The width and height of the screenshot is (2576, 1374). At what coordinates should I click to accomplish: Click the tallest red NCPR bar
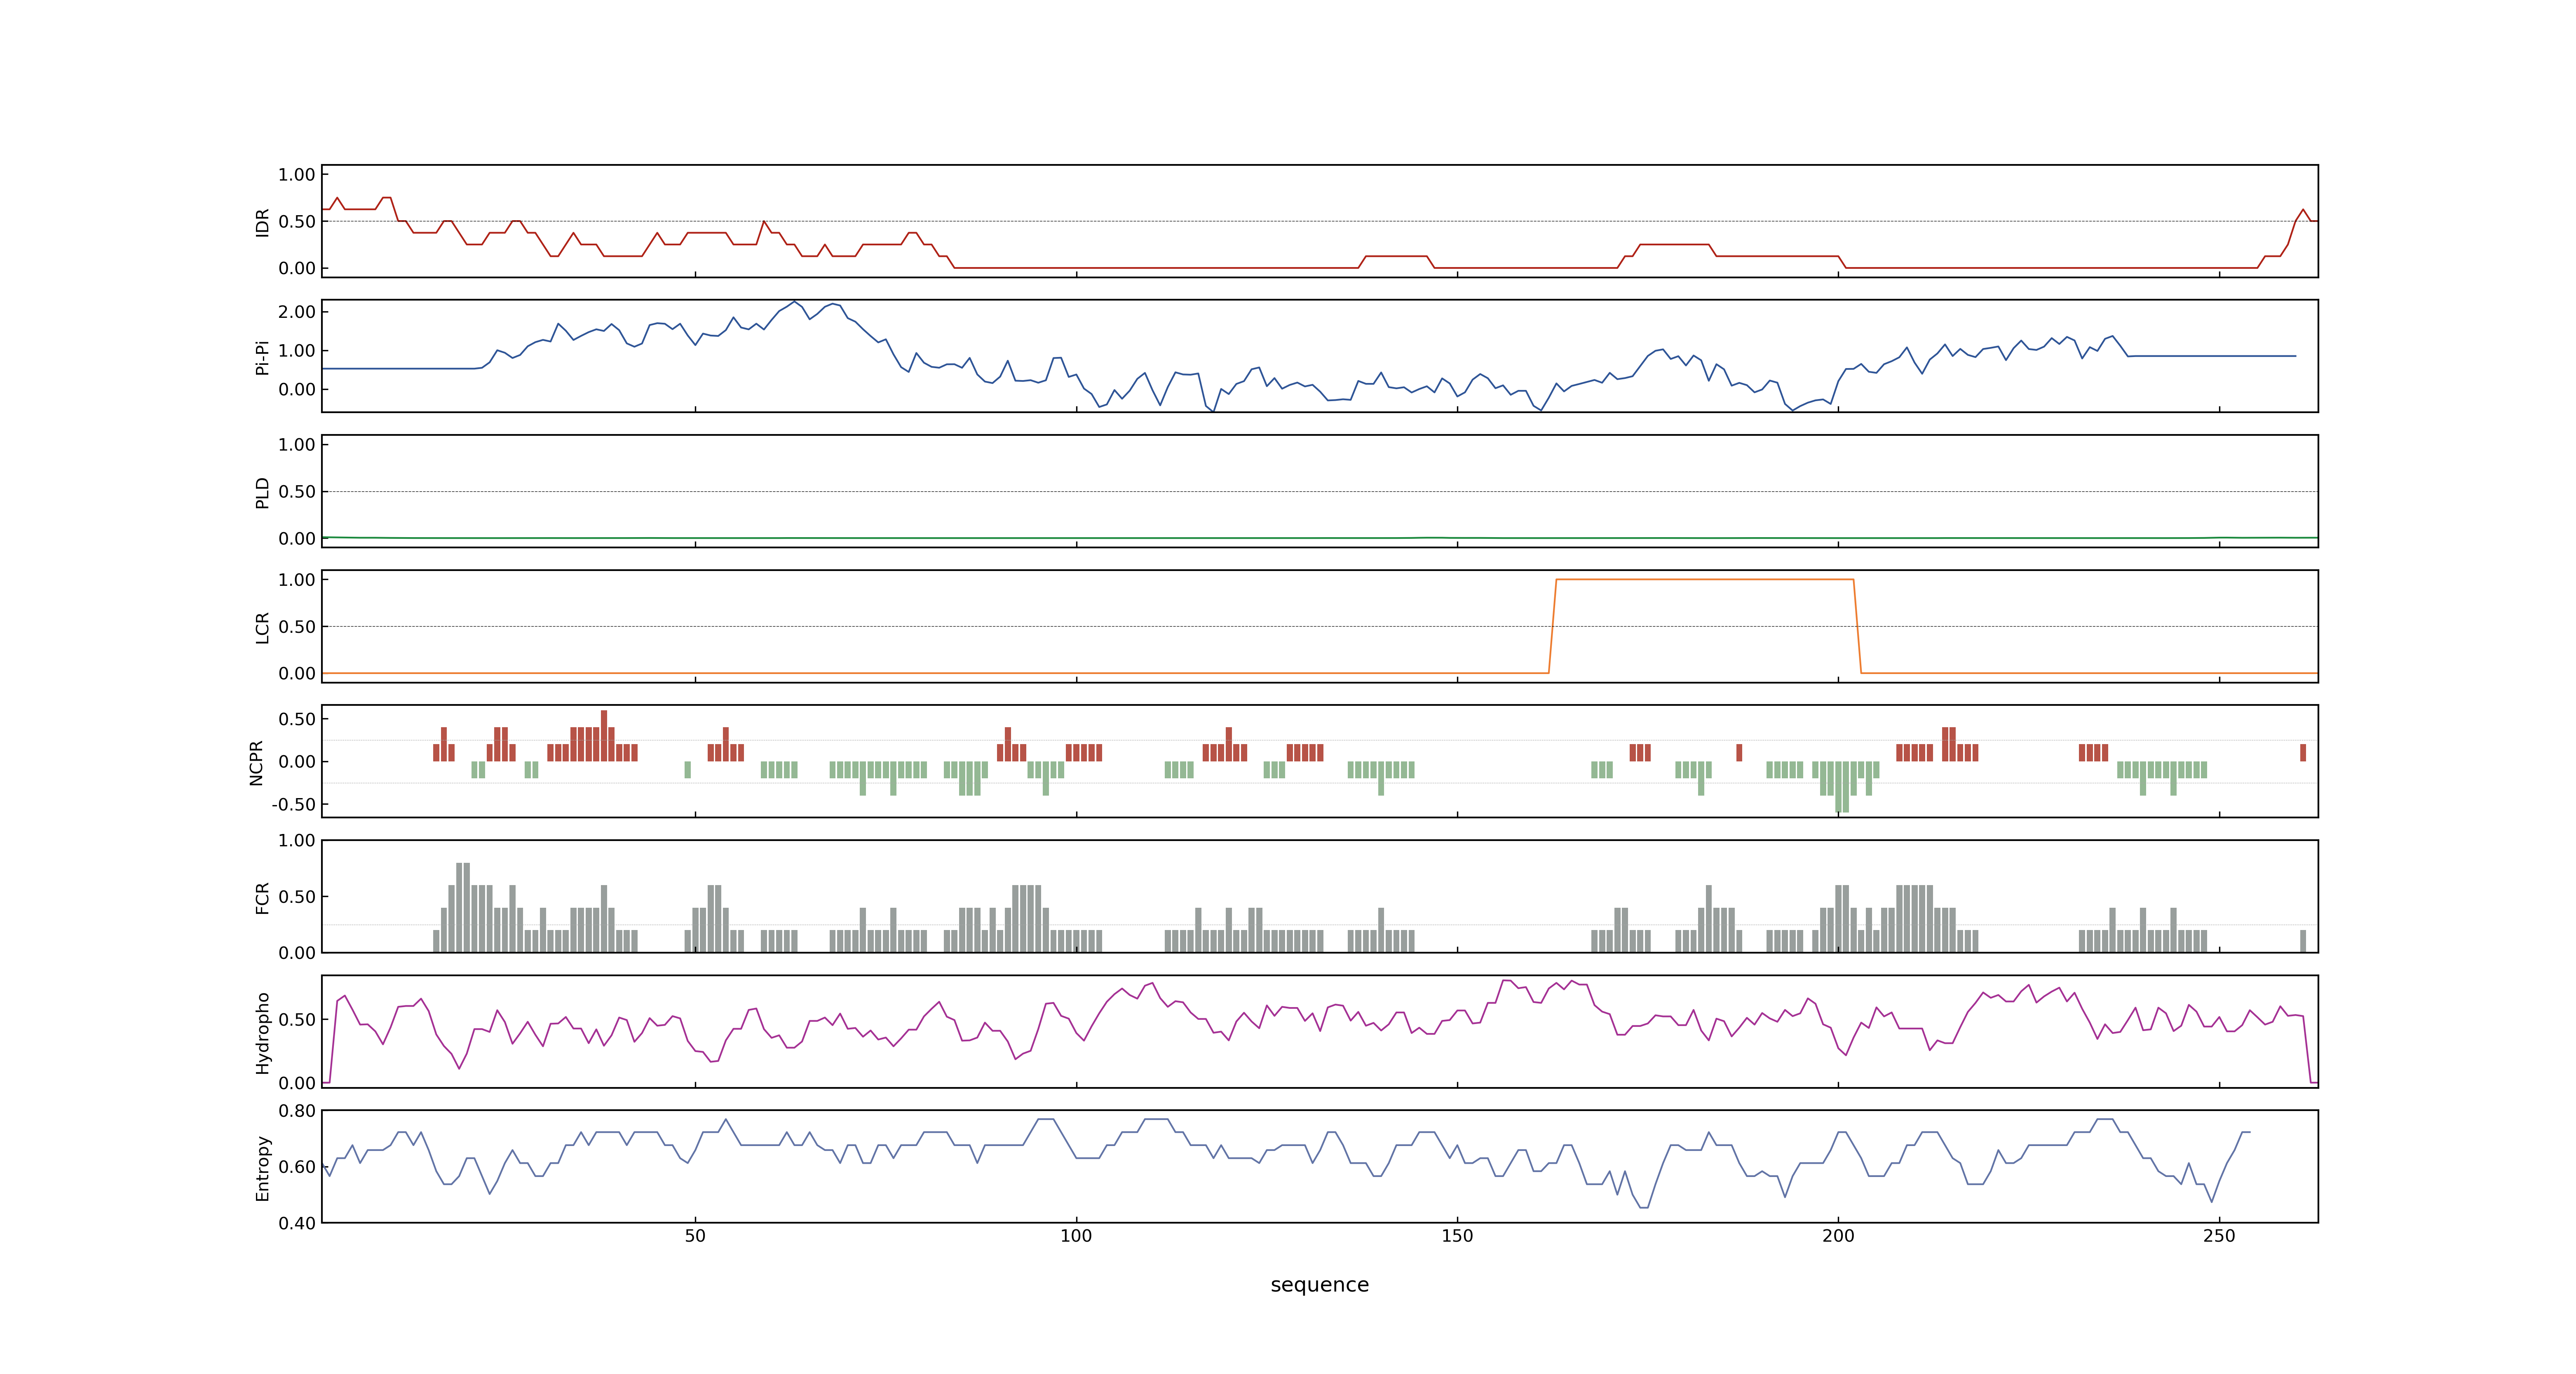pyautogui.click(x=604, y=736)
